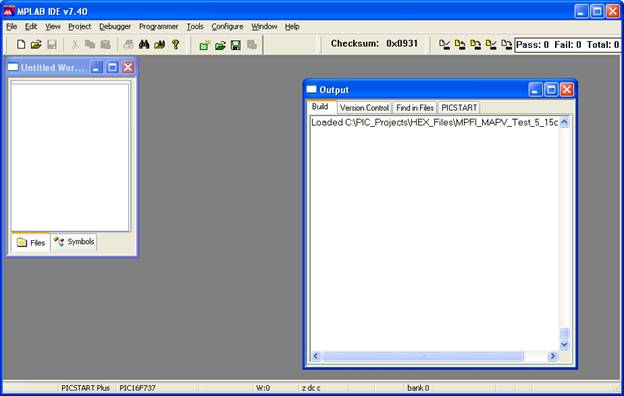Click the Open Project green folder icon
Image resolution: width=624 pixels, height=396 pixels.
220,45
